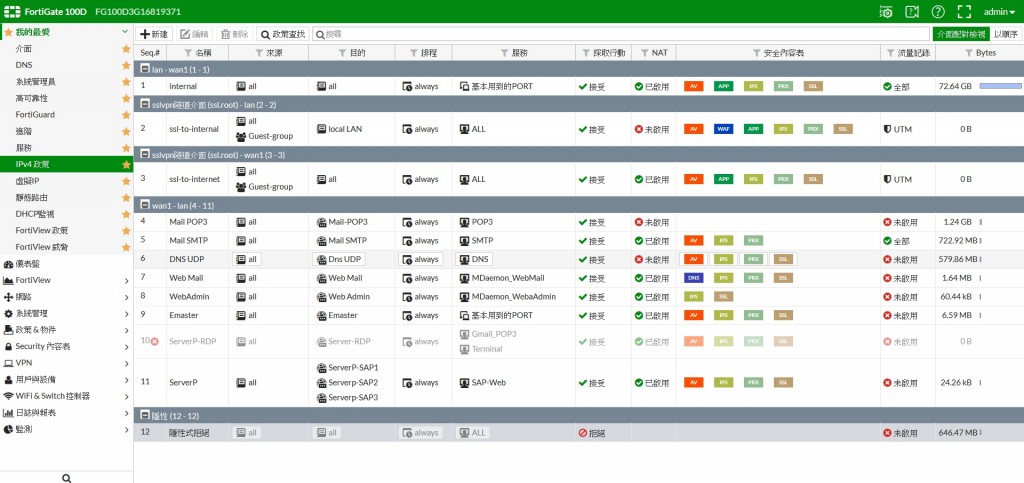Image resolution: width=1024 pixels, height=483 pixels.
Task: Collapse the 隱性 (12 - 12) section
Action: [x=145, y=416]
